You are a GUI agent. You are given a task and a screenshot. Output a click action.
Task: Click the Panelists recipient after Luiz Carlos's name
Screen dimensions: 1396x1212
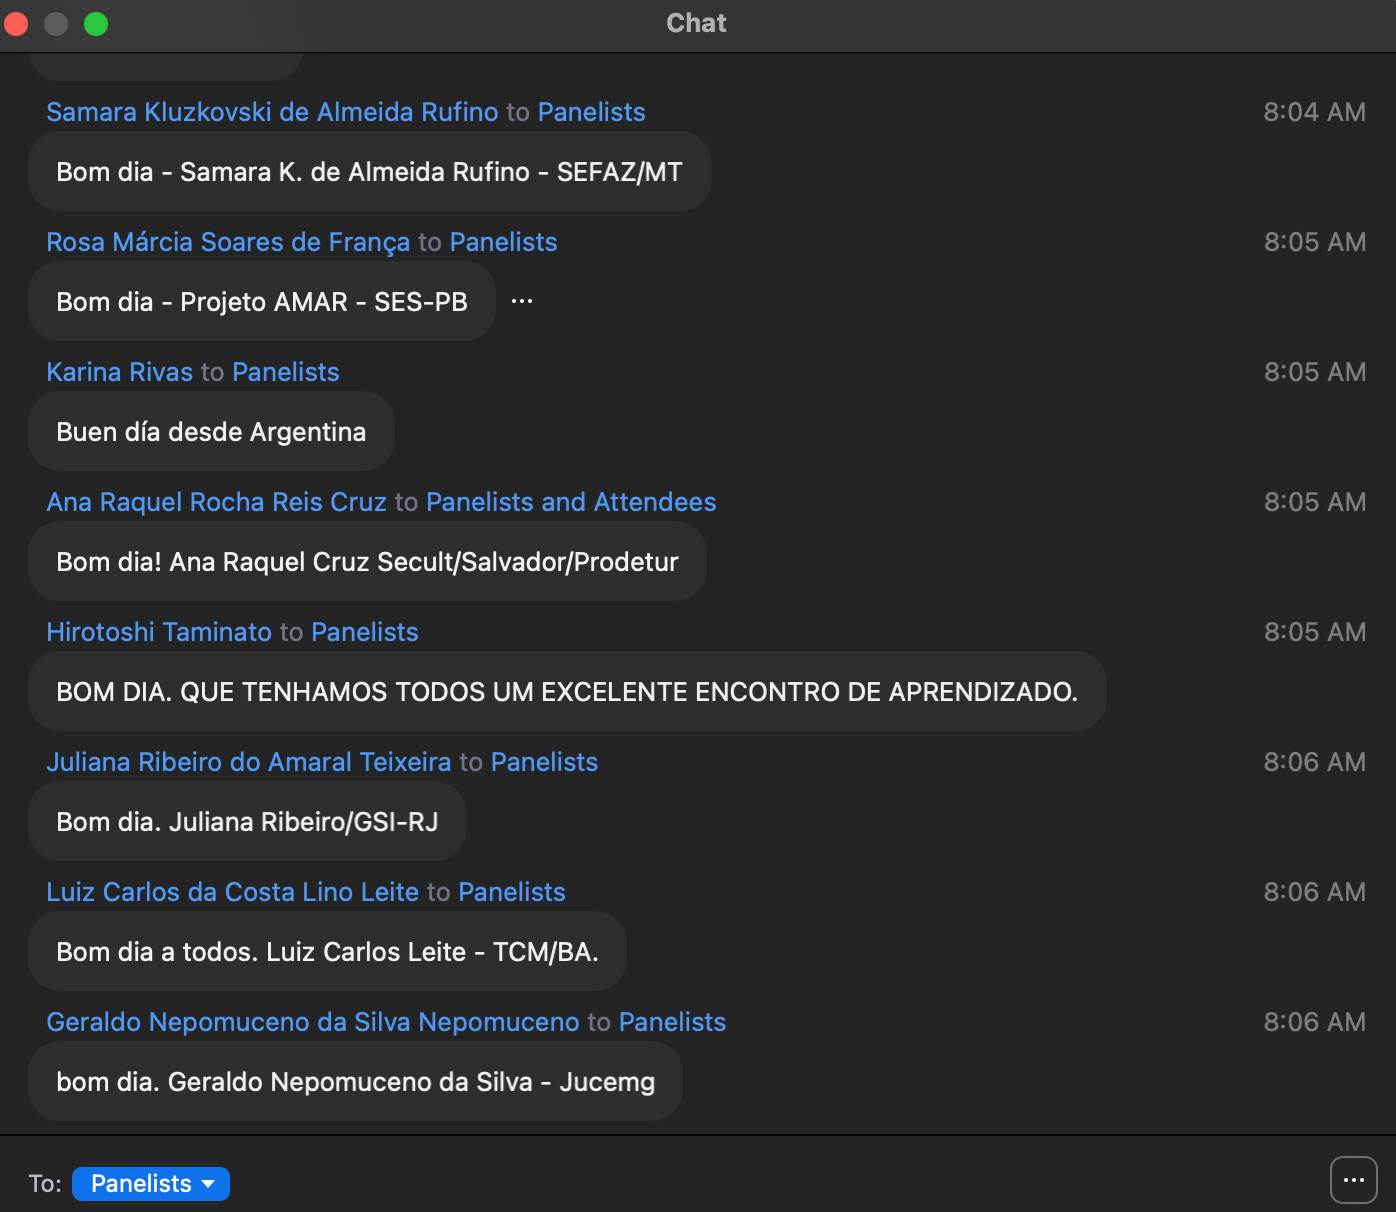point(512,892)
